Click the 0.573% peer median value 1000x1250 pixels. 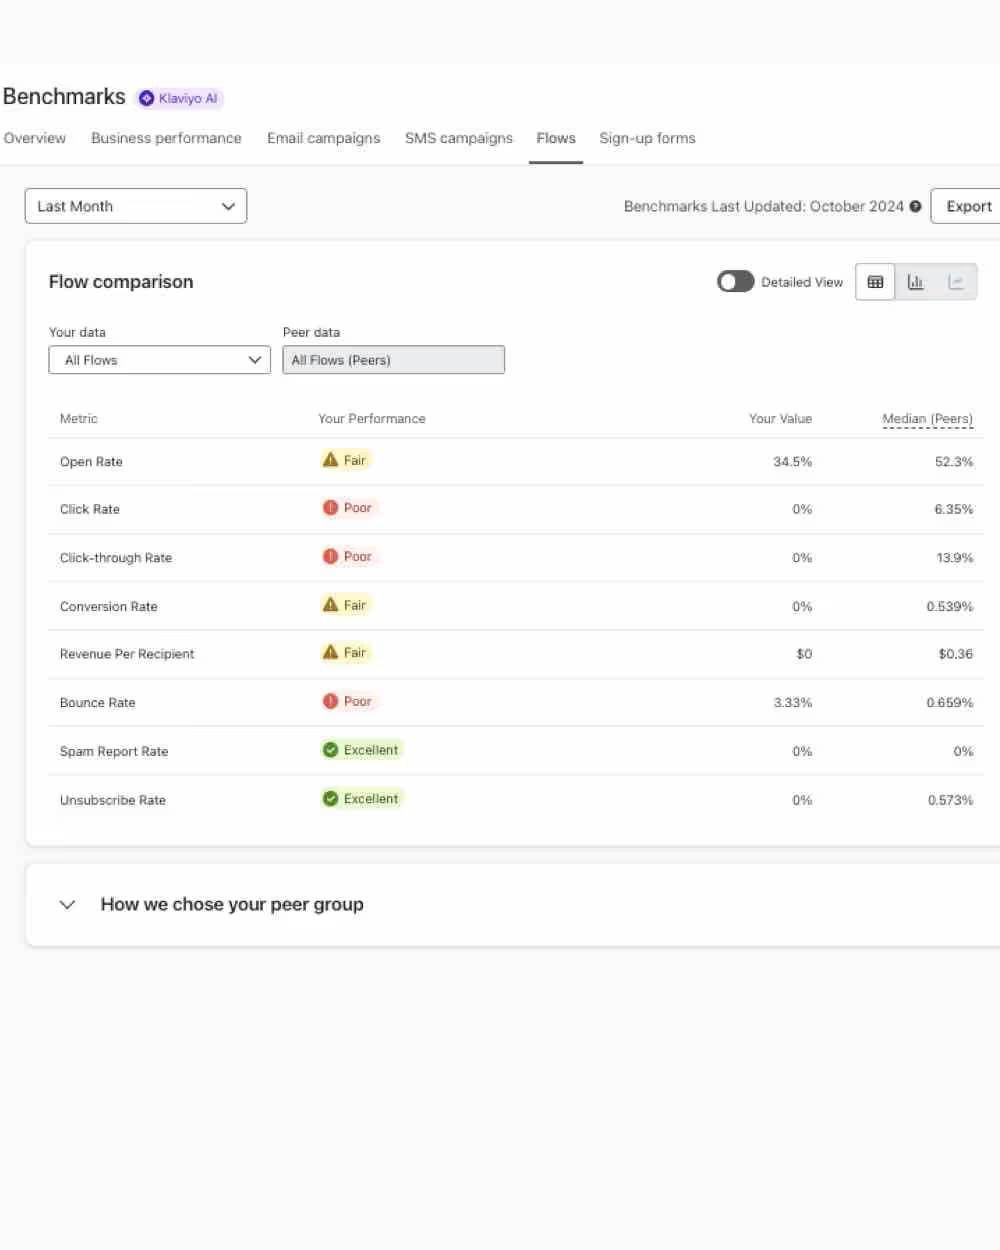tap(950, 801)
